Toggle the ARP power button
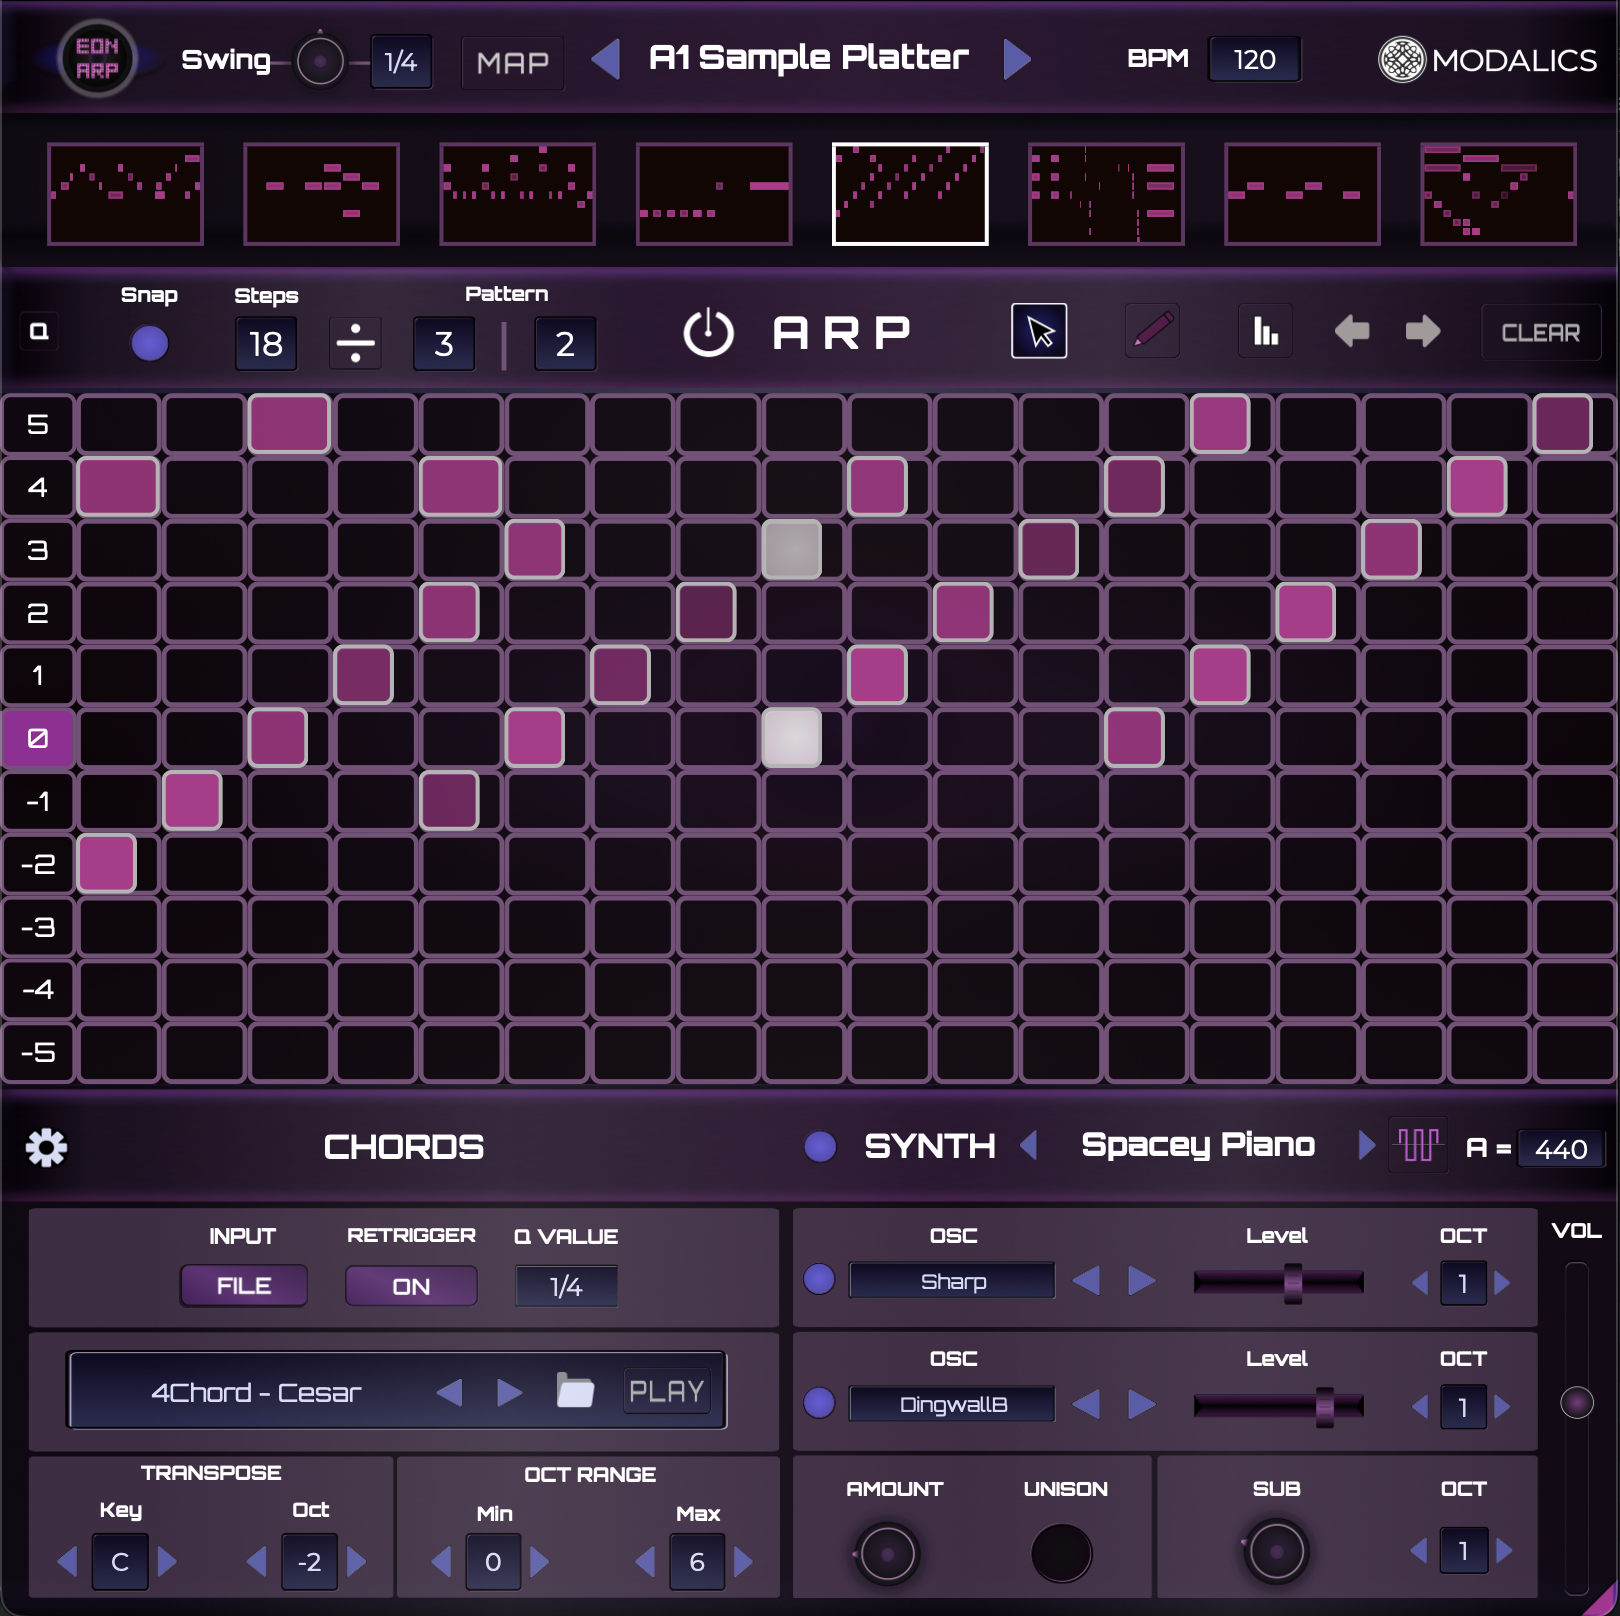This screenshot has width=1620, height=1616. [x=710, y=330]
